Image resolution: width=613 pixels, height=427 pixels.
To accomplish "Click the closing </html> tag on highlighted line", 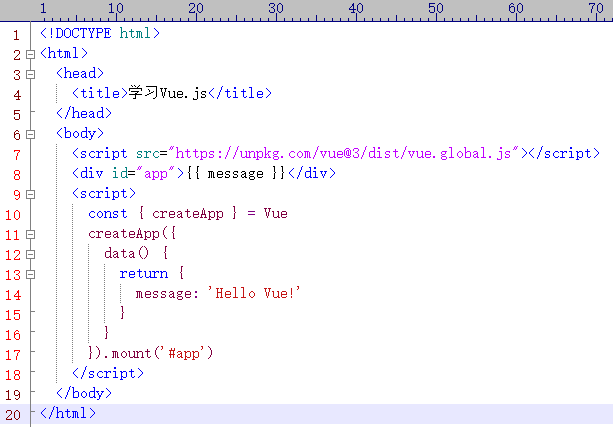I will click(68, 413).
